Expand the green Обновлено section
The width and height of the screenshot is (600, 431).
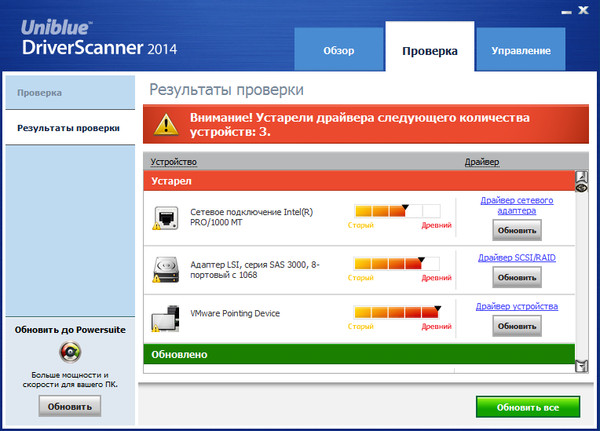(358, 354)
